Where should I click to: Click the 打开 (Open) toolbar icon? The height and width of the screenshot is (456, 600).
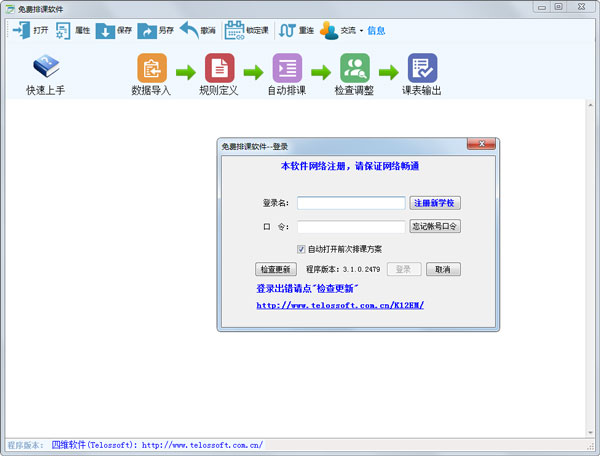pyautogui.click(x=21, y=30)
